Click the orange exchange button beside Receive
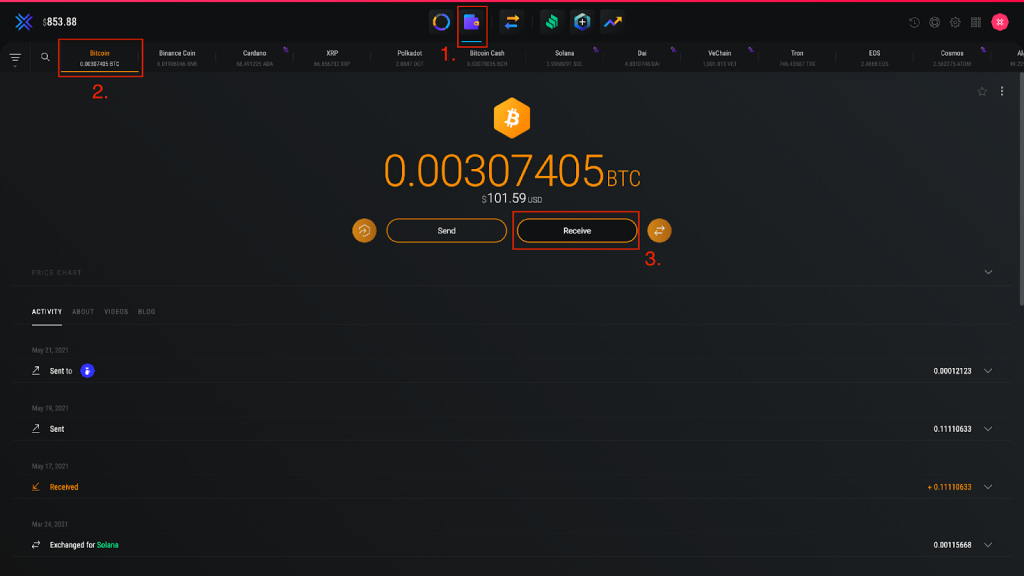This screenshot has width=1024, height=576. tap(660, 231)
